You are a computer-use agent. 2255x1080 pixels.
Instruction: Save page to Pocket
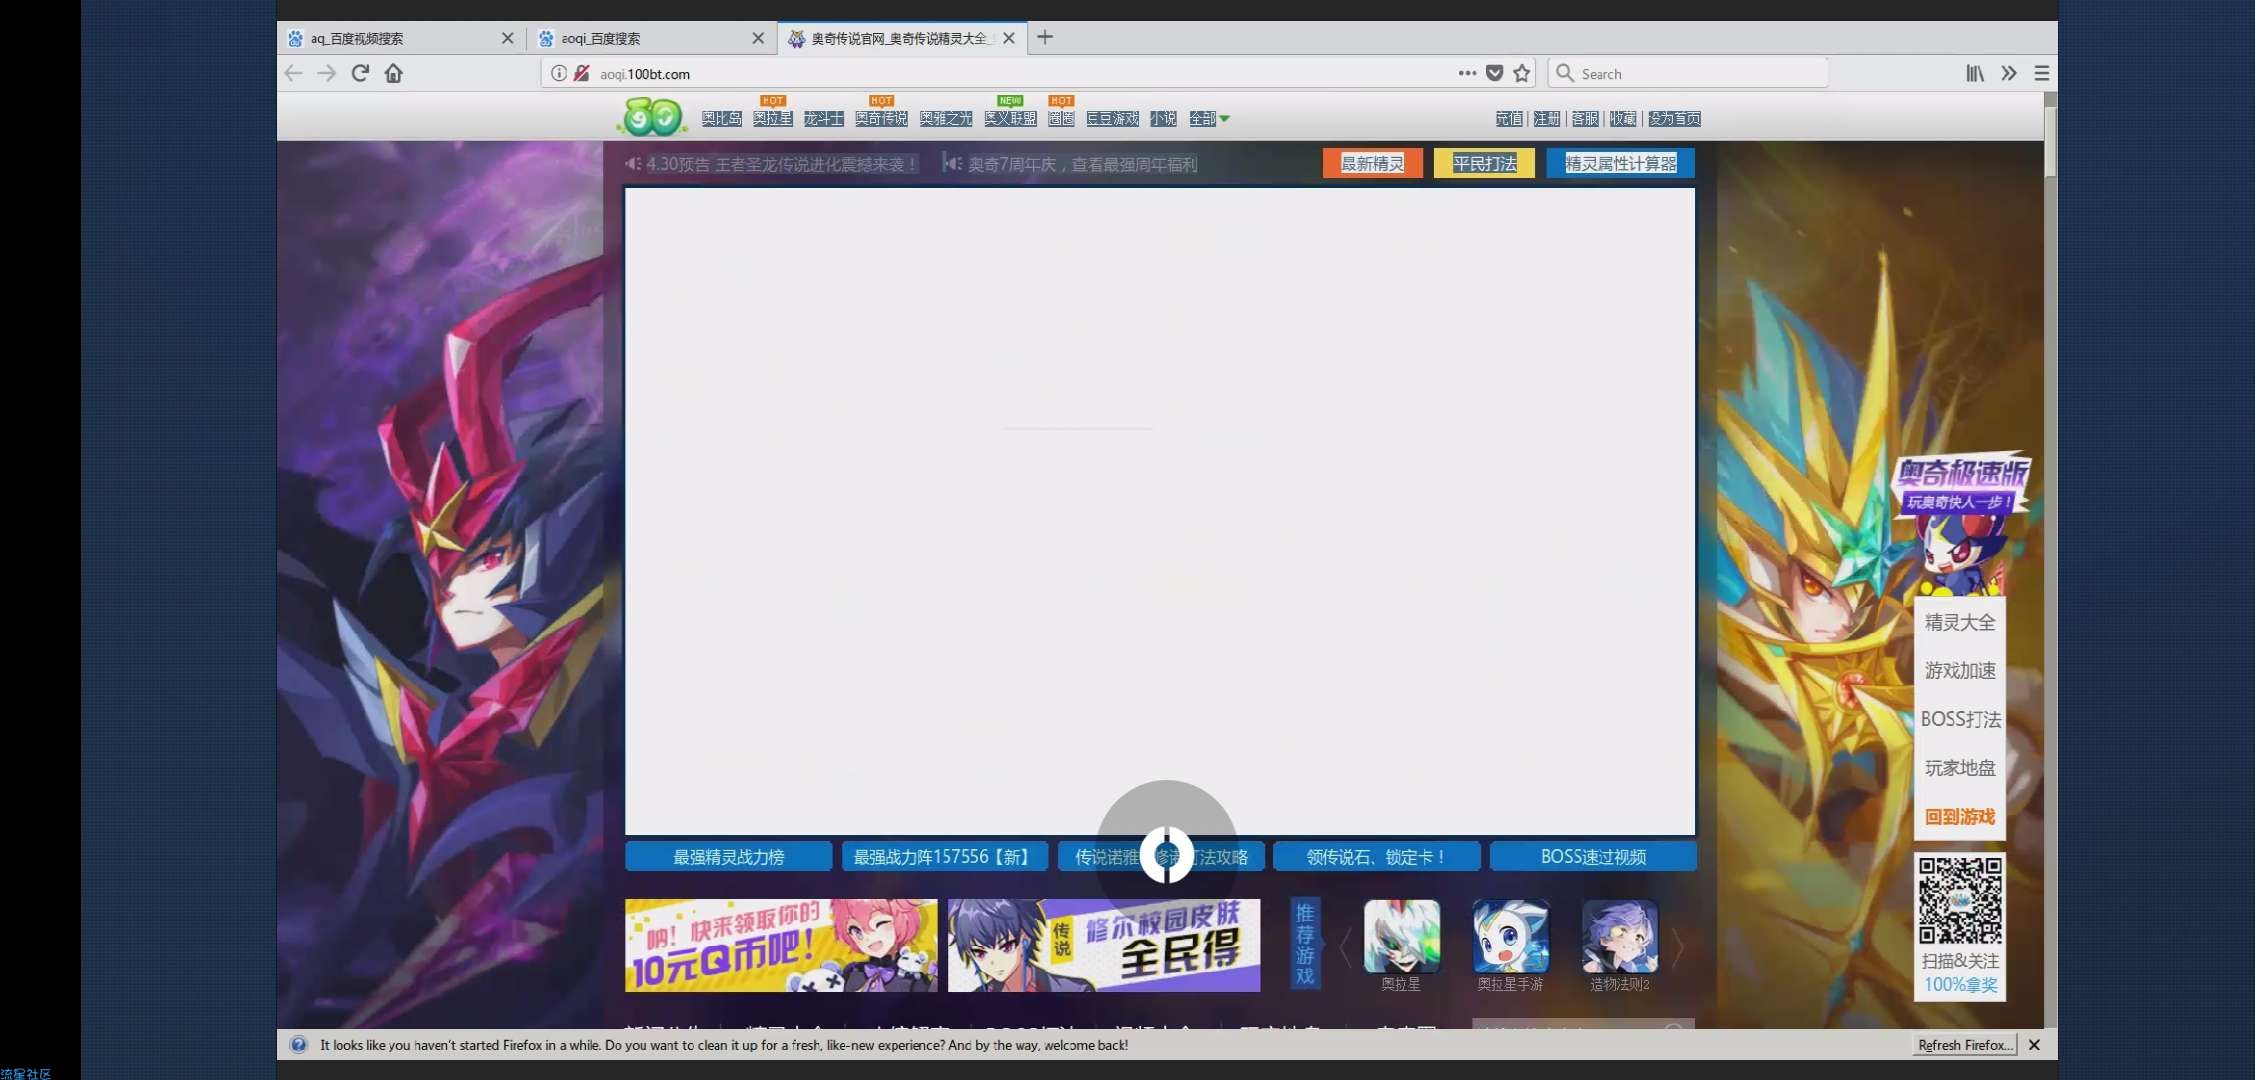pyautogui.click(x=1495, y=73)
